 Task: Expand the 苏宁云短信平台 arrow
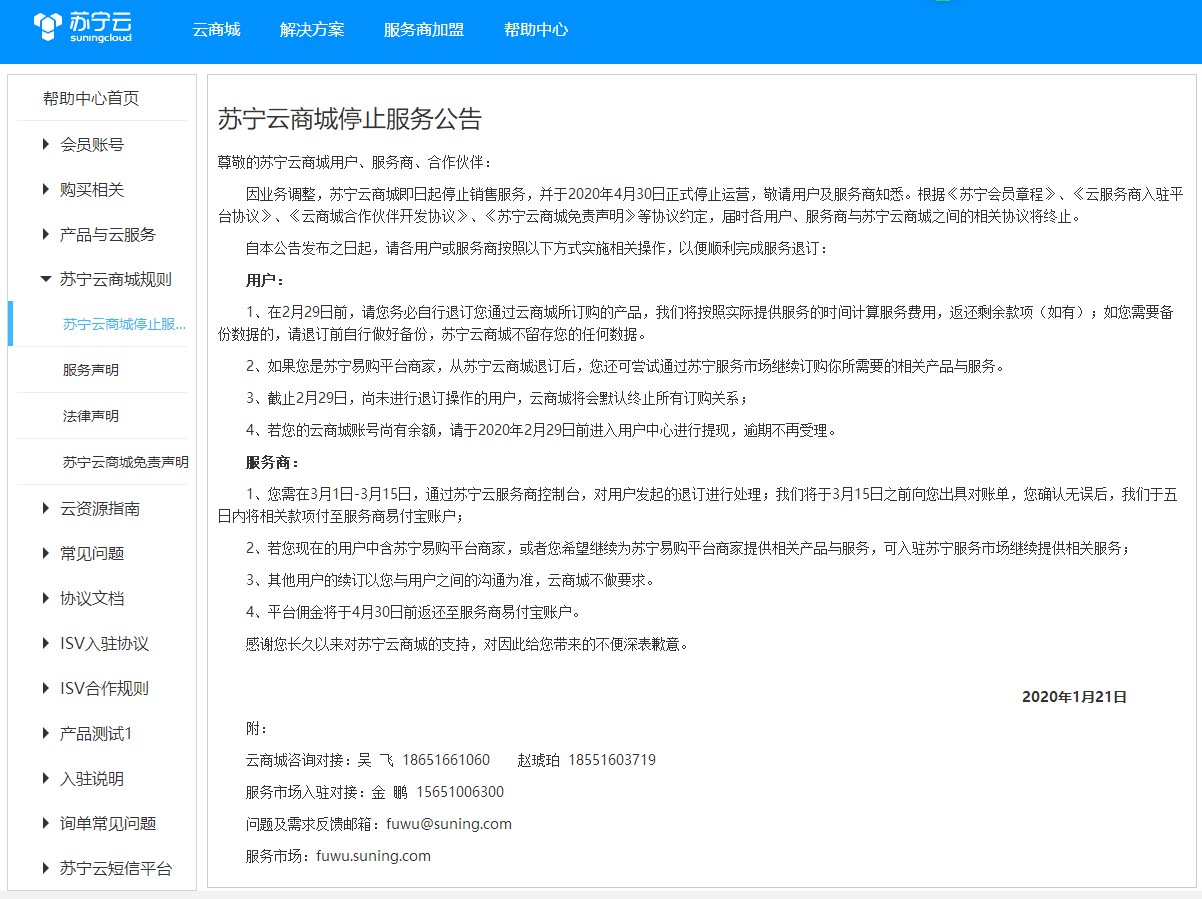46,868
